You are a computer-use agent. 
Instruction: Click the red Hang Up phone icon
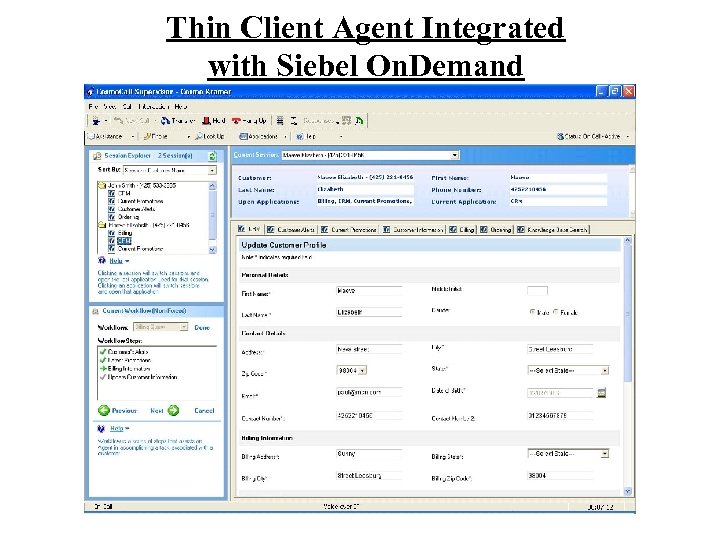[236, 121]
